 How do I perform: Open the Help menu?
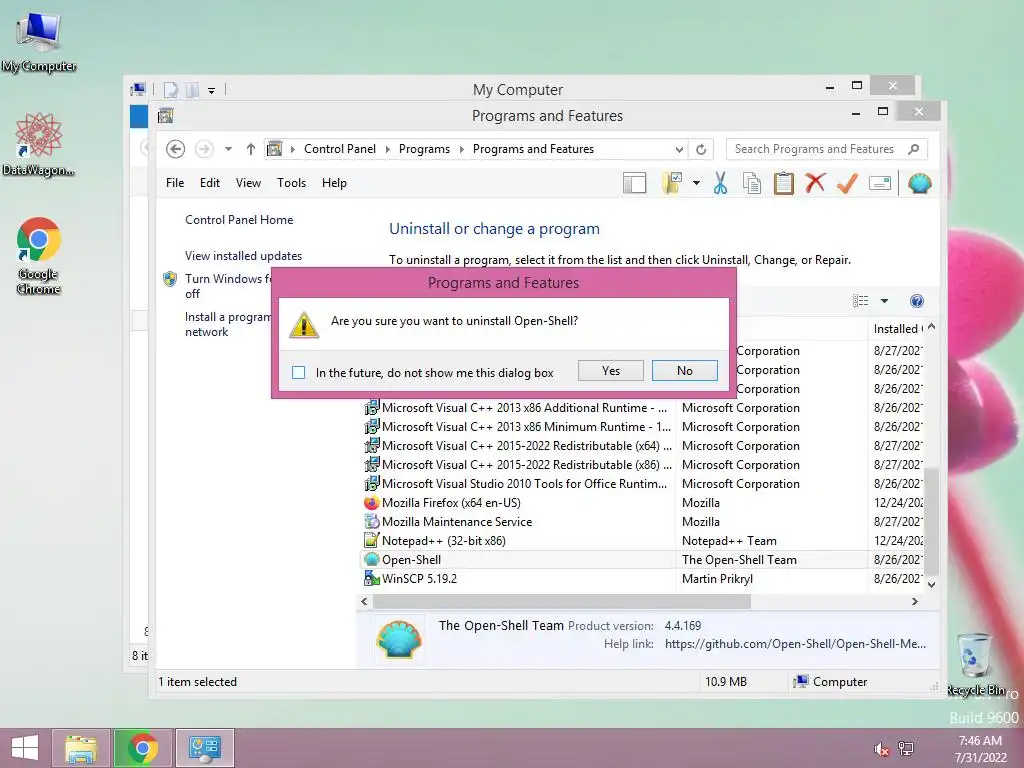pyautogui.click(x=334, y=183)
